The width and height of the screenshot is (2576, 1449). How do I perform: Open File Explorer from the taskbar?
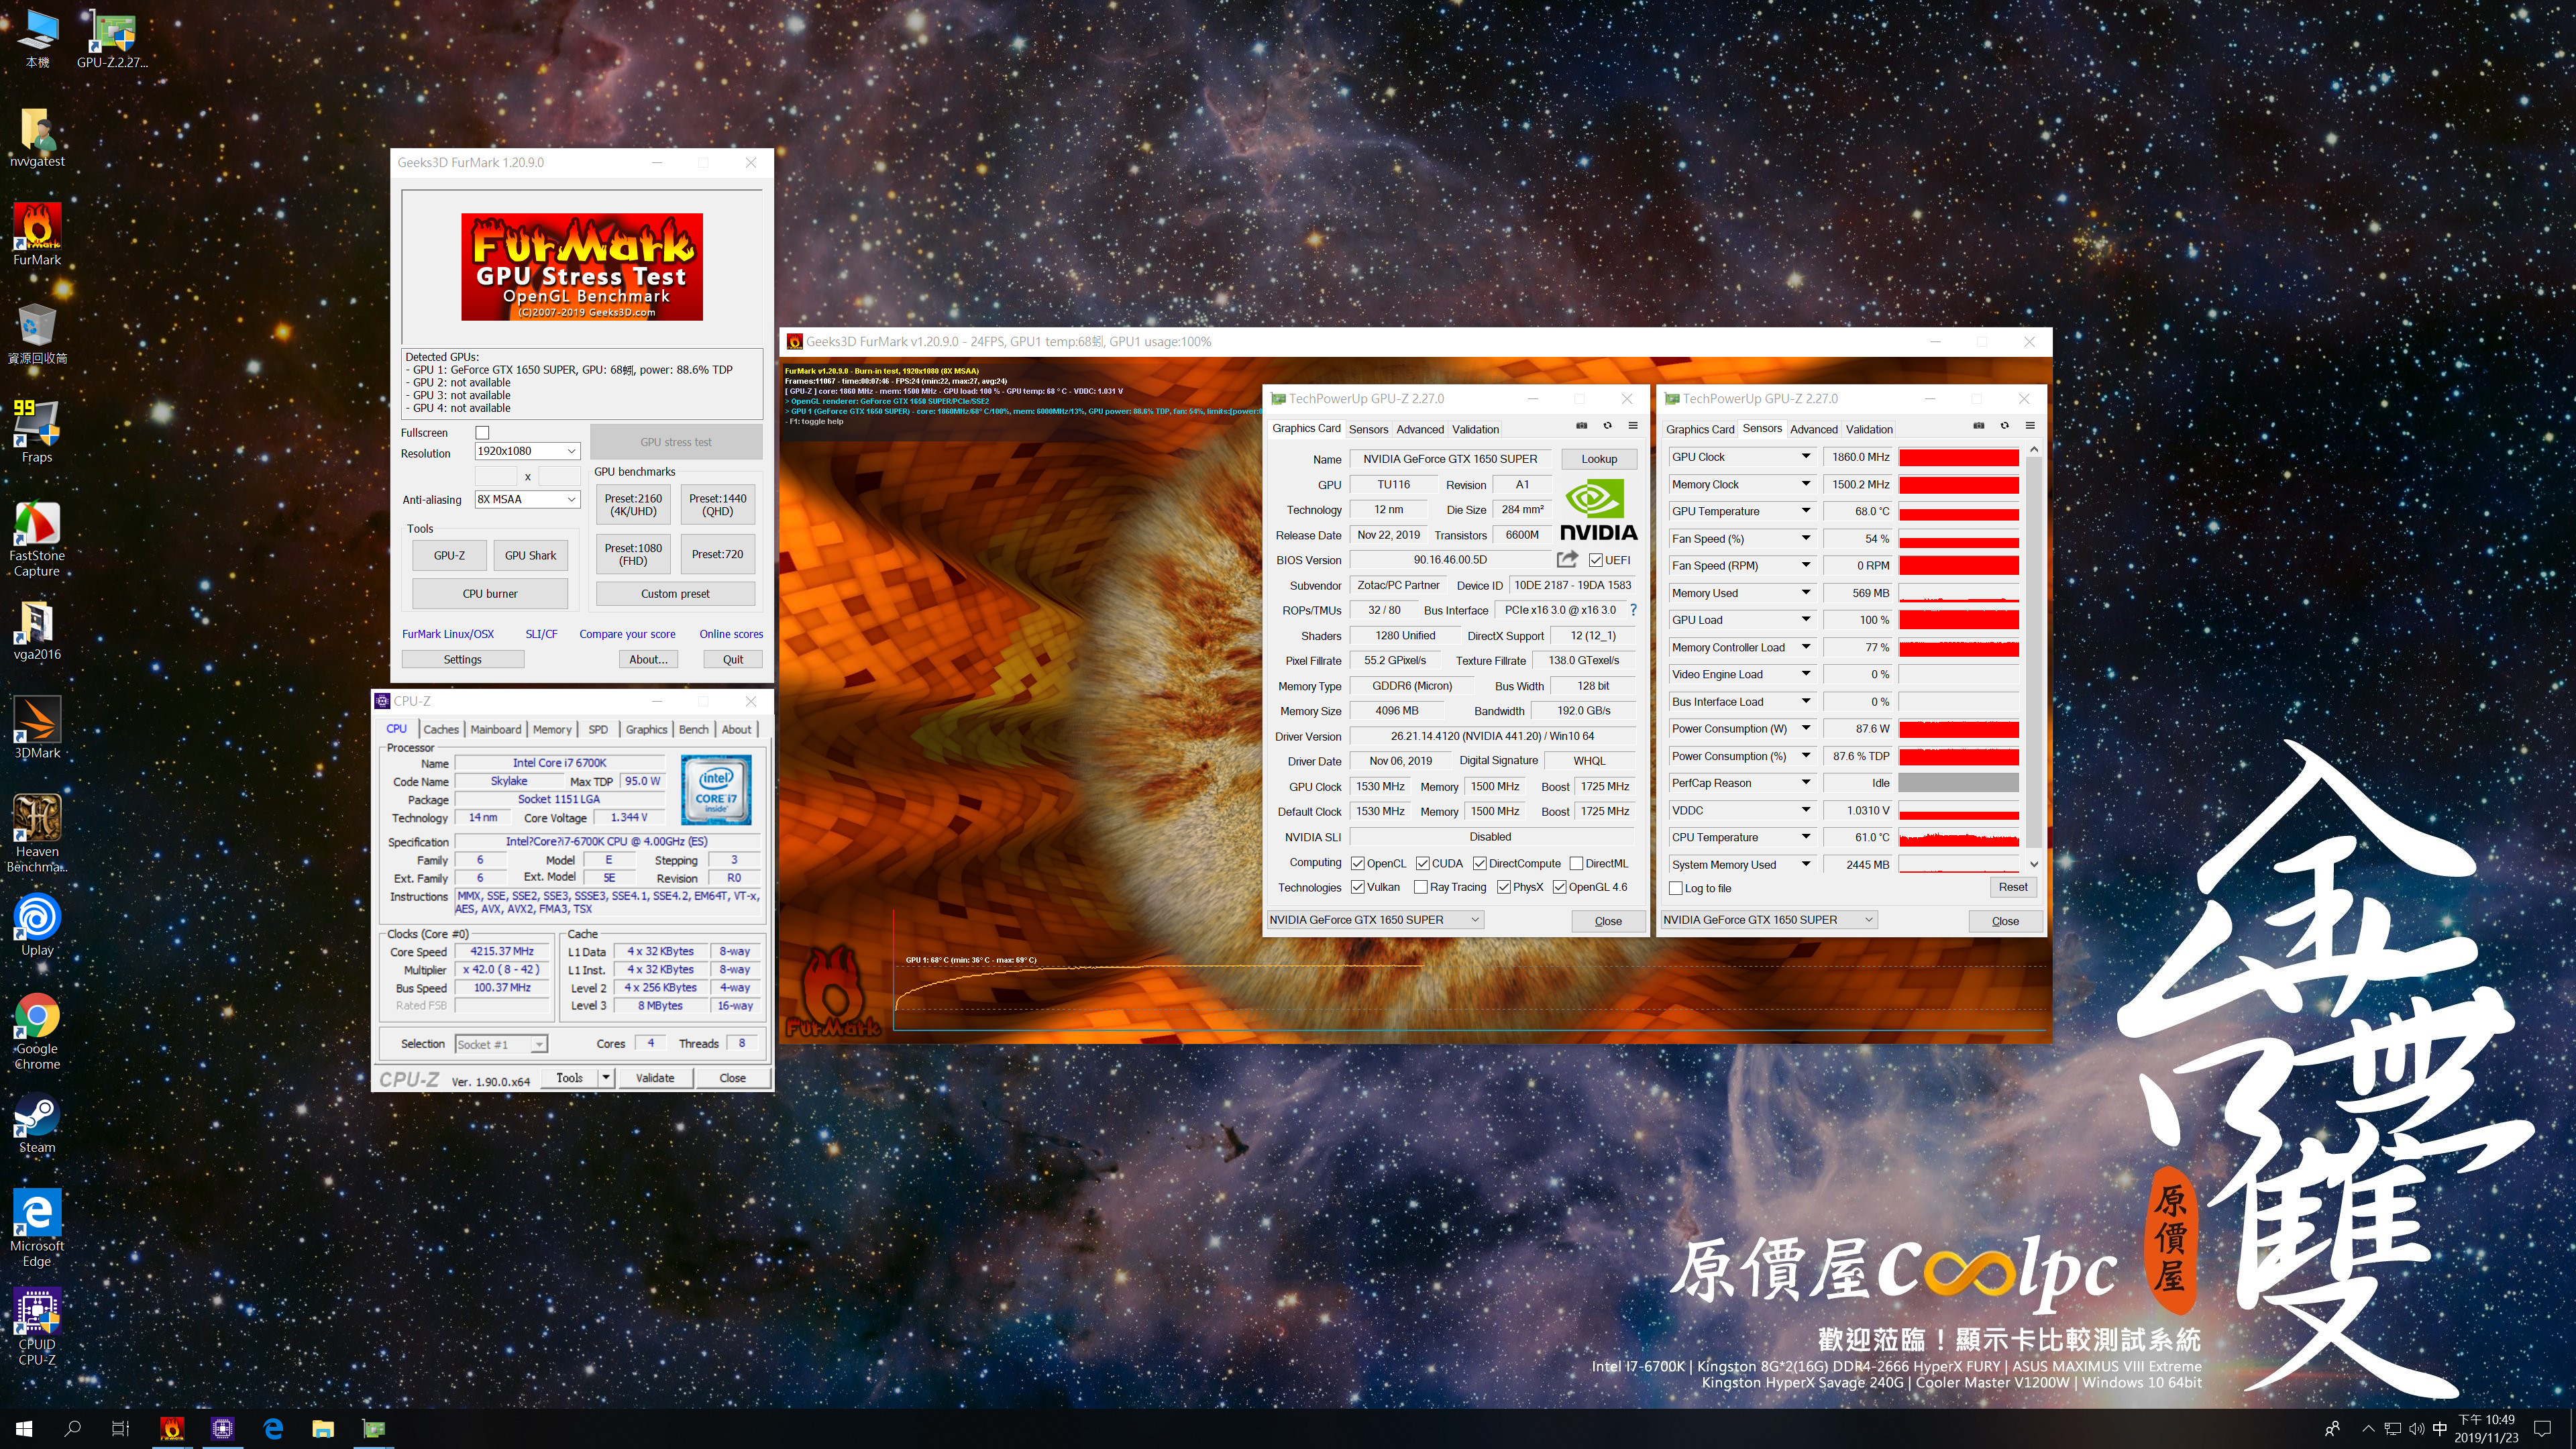click(322, 1429)
